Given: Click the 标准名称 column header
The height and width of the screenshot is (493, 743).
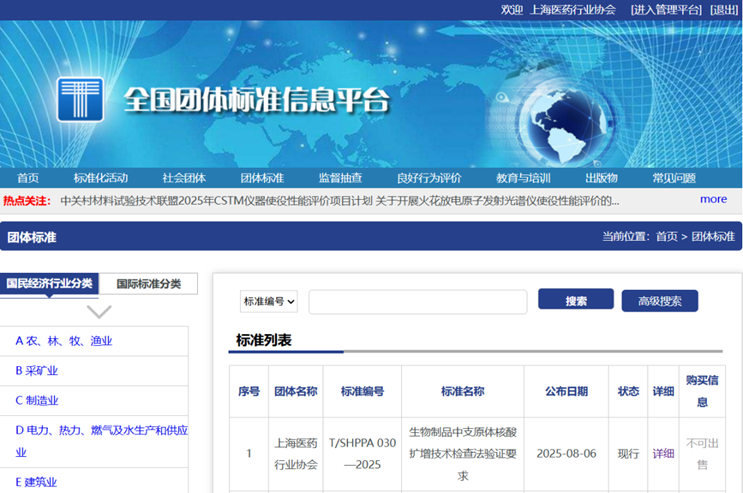Looking at the screenshot, I should coord(463,392).
